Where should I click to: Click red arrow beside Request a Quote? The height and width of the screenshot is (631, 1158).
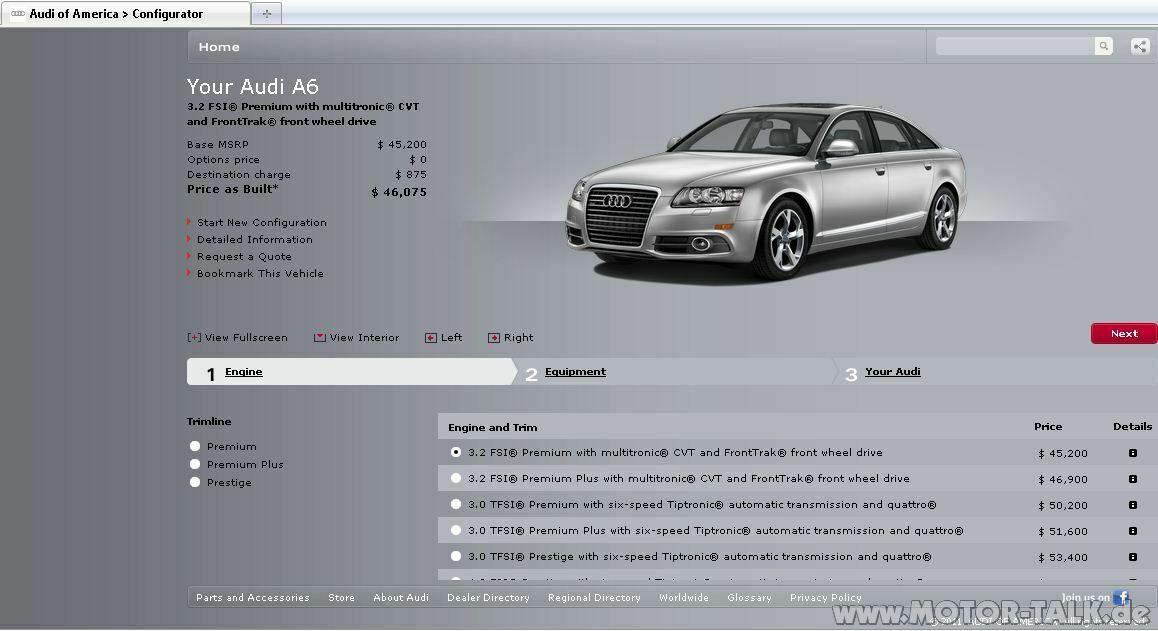[x=189, y=256]
